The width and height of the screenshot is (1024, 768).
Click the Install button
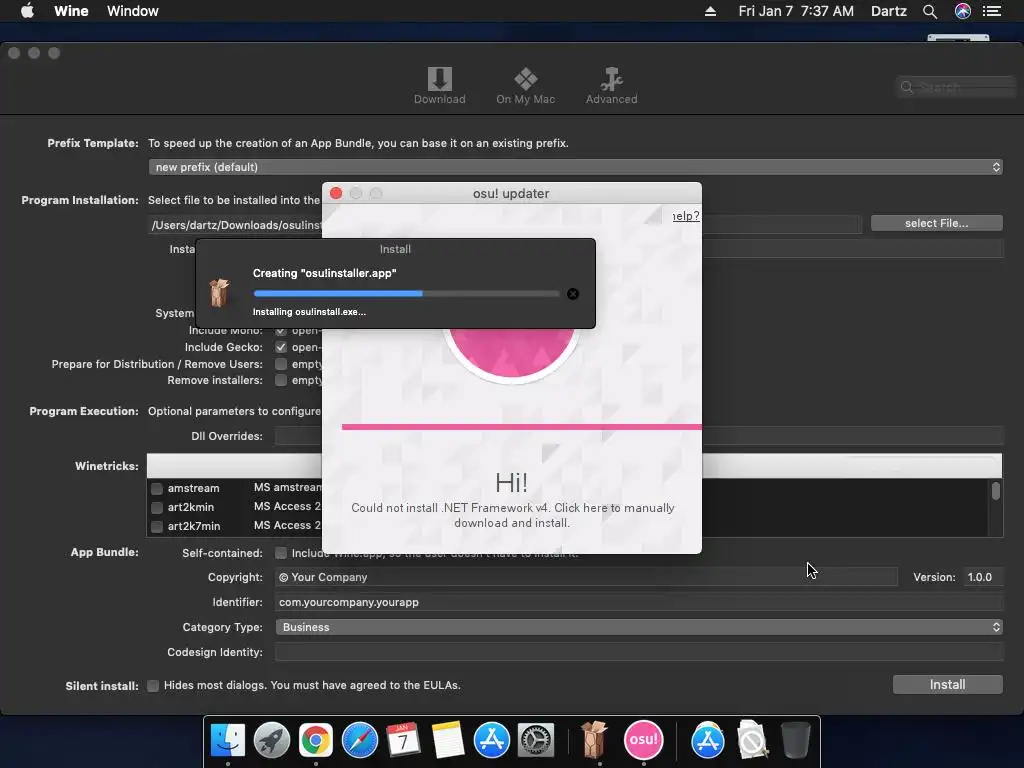[x=948, y=684]
